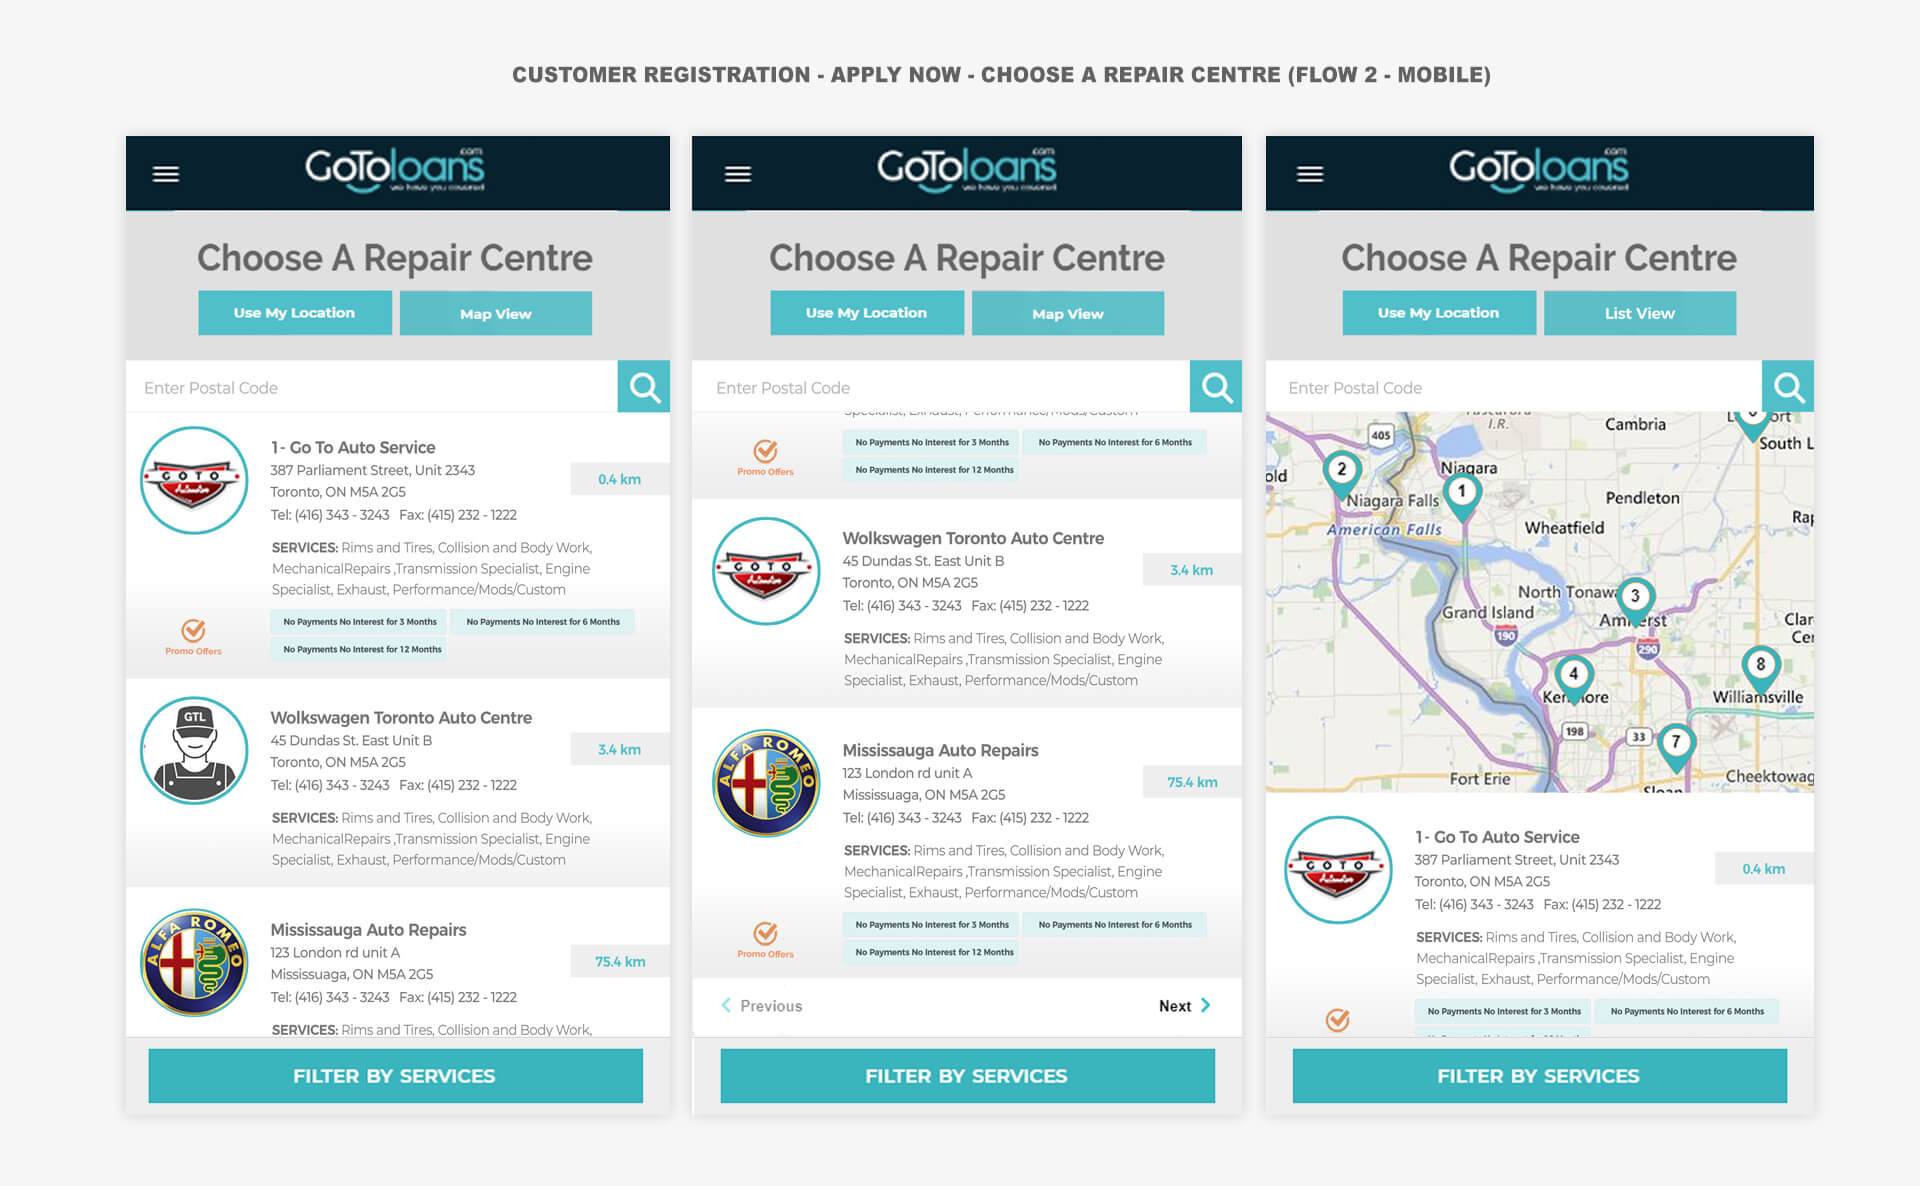The height and width of the screenshot is (1186, 1920).
Task: Select map pin number 4 near Kenmore
Action: click(x=1574, y=678)
